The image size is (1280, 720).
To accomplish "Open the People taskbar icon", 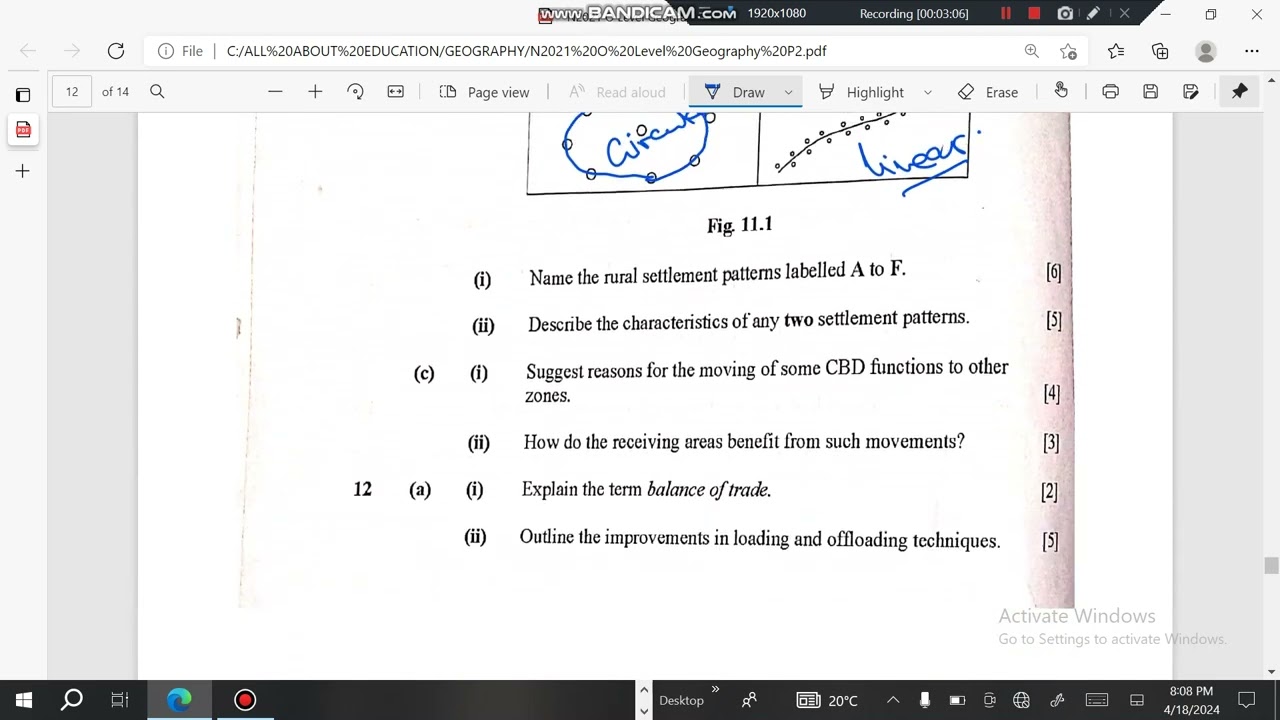I will point(749,700).
